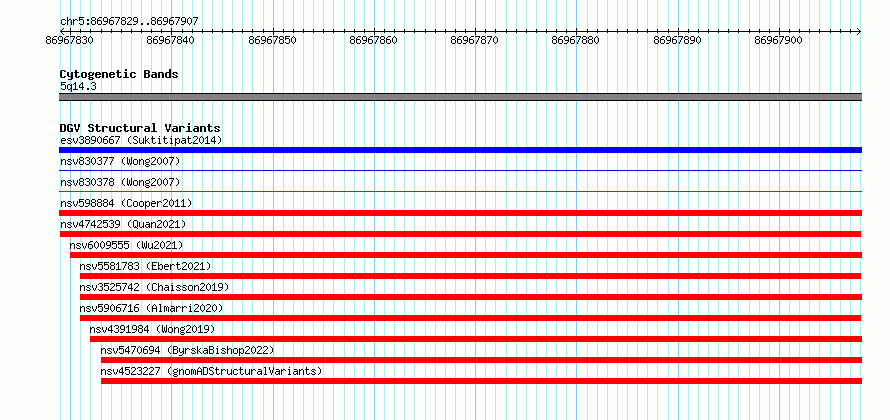Open nsv830378 (Wong2007) variant label

(120, 182)
